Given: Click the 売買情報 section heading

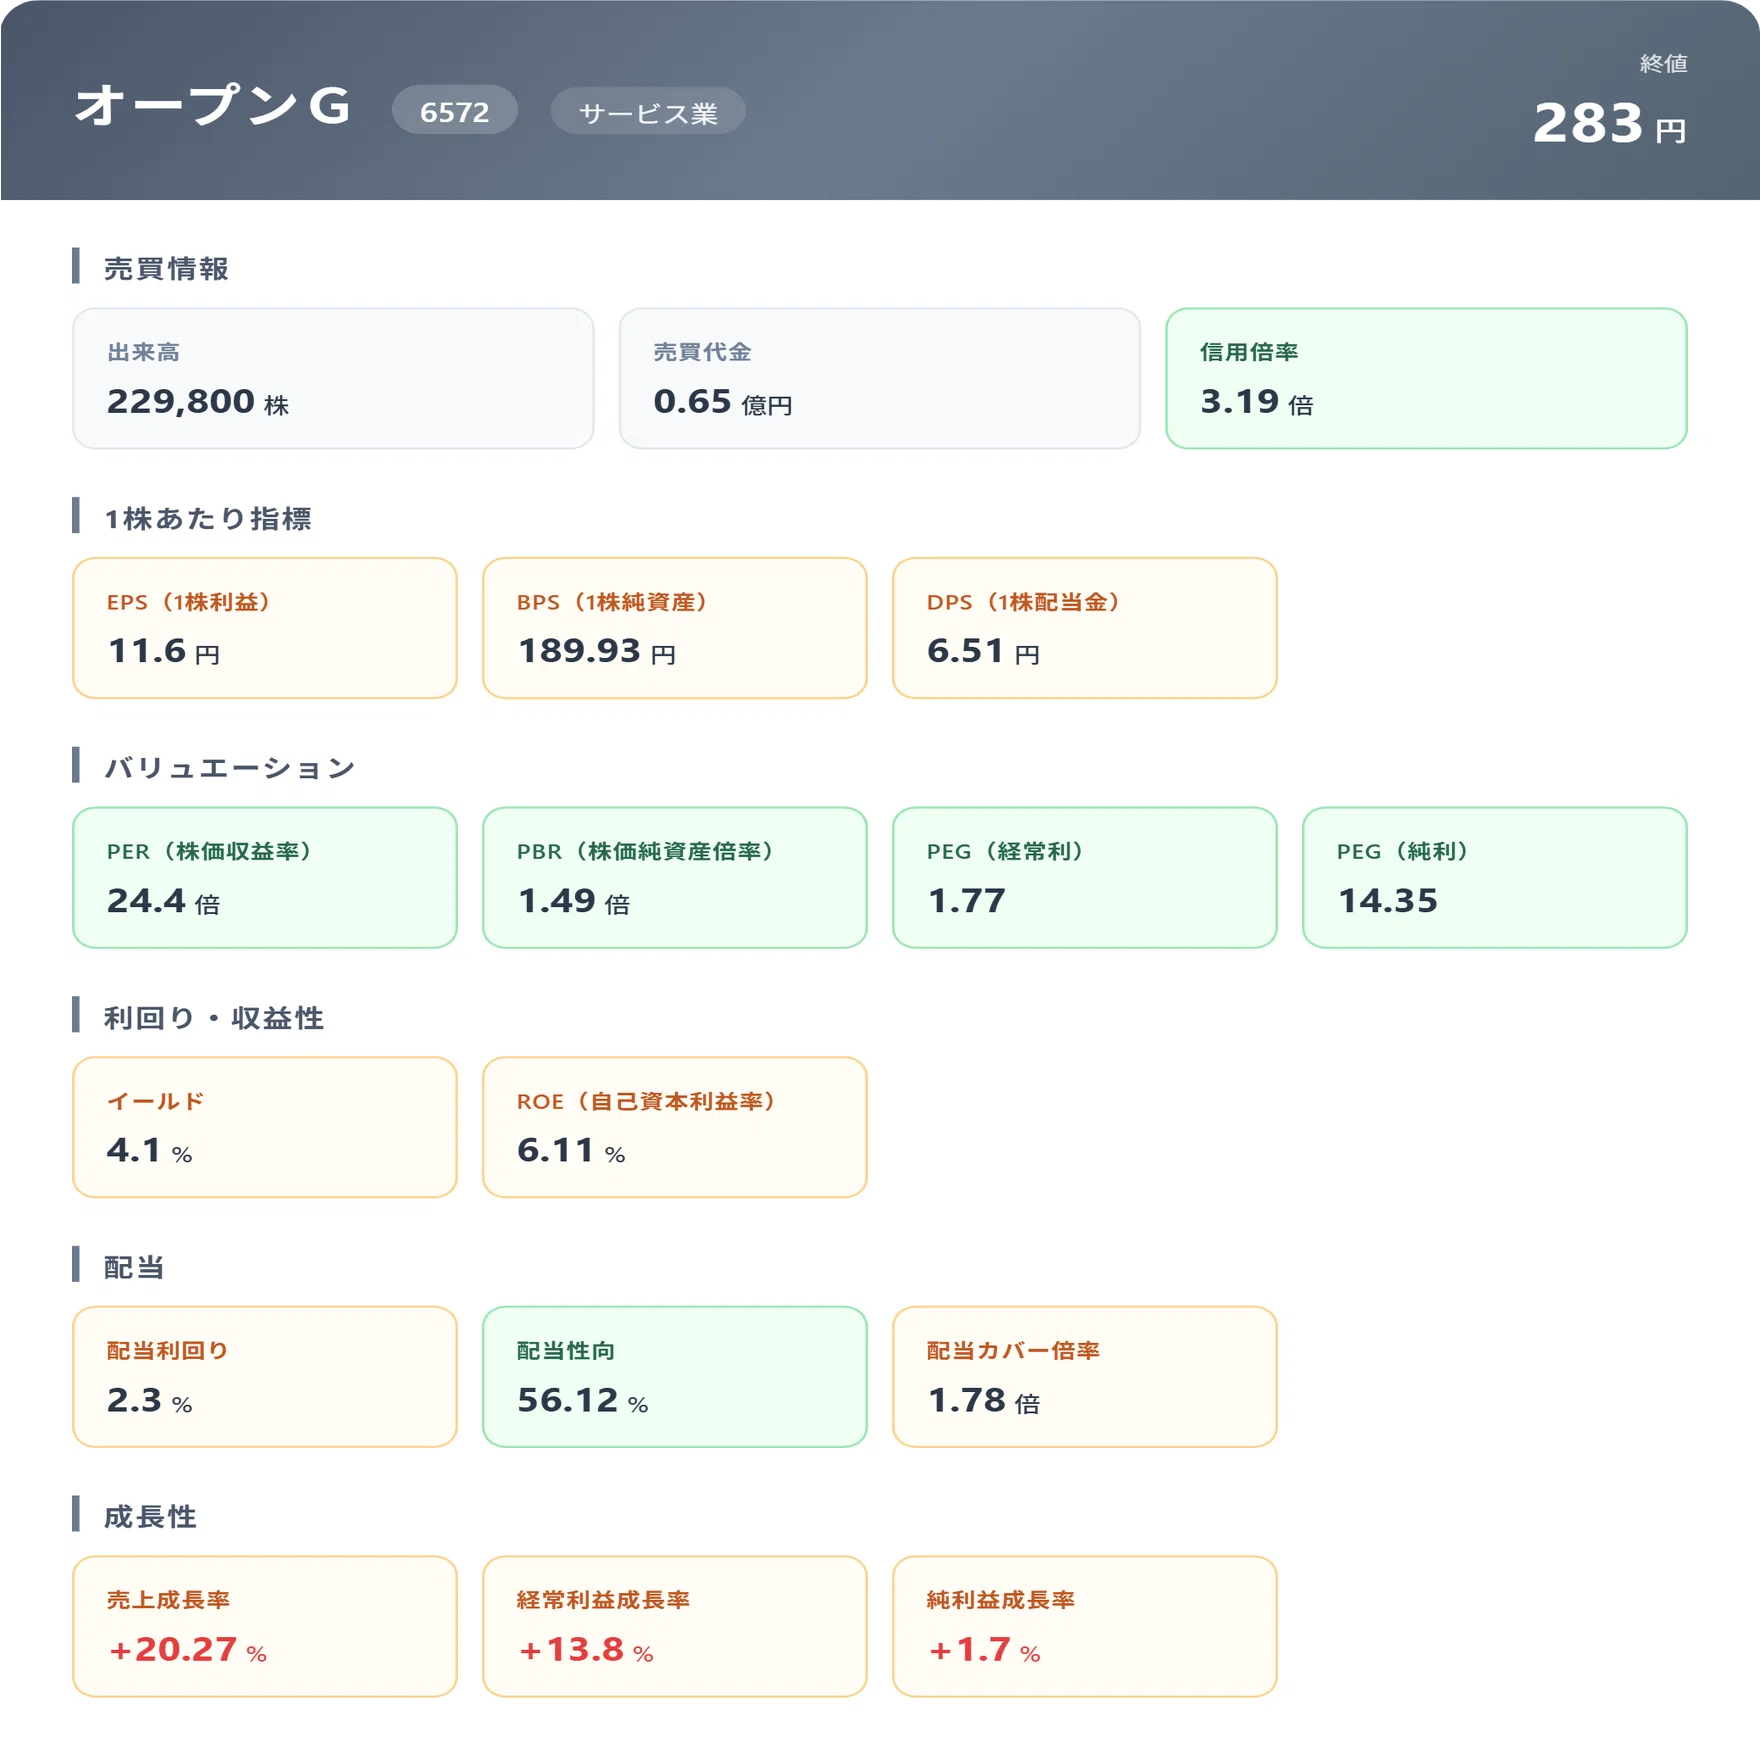Looking at the screenshot, I should [x=166, y=268].
